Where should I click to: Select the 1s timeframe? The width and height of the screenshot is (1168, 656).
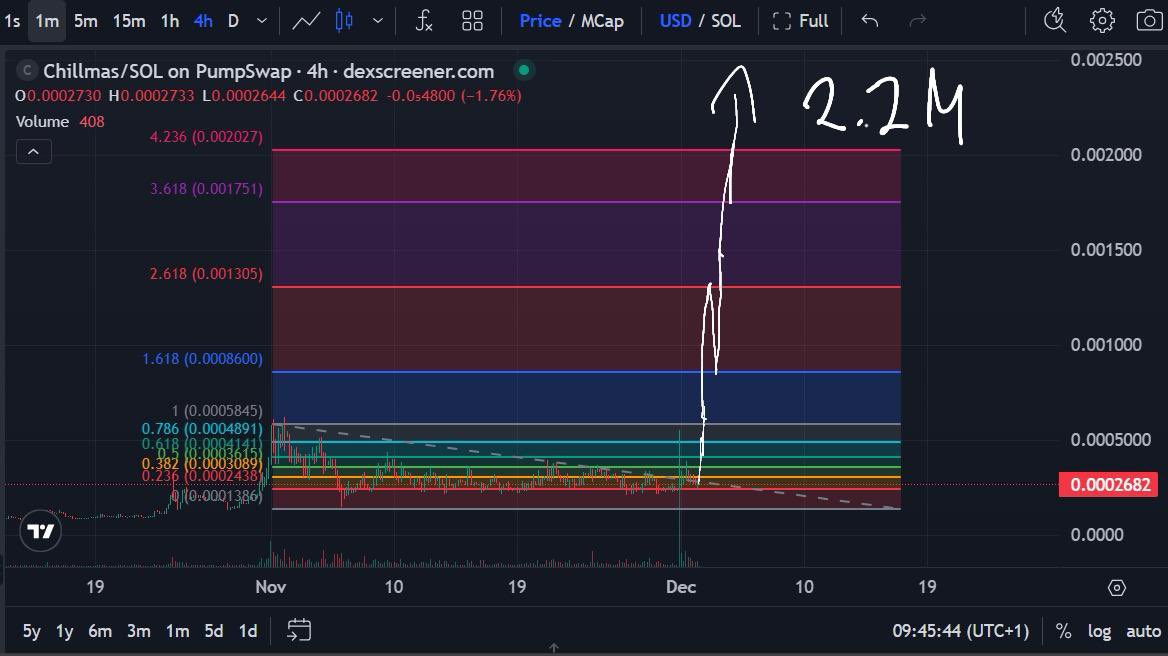click(x=12, y=21)
